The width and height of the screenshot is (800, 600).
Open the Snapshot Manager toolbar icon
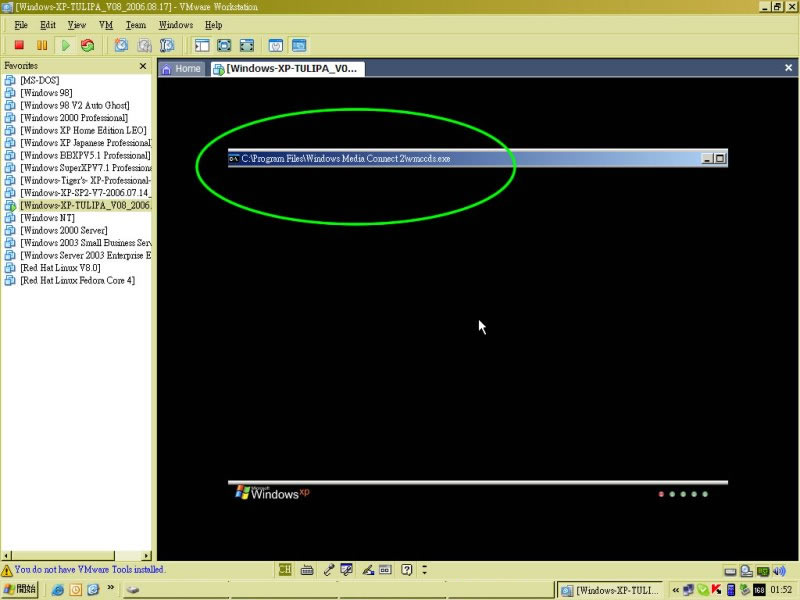click(167, 45)
